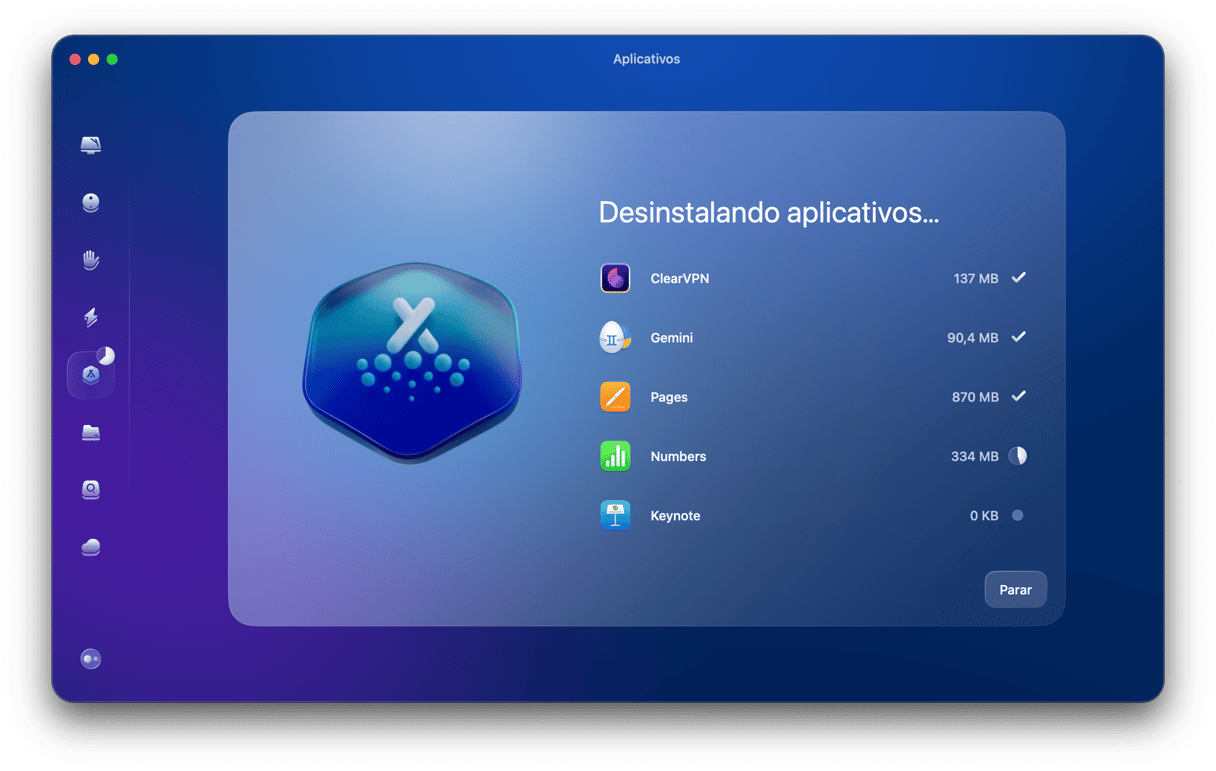
Task: Click the Gemini app icon
Action: (615, 338)
